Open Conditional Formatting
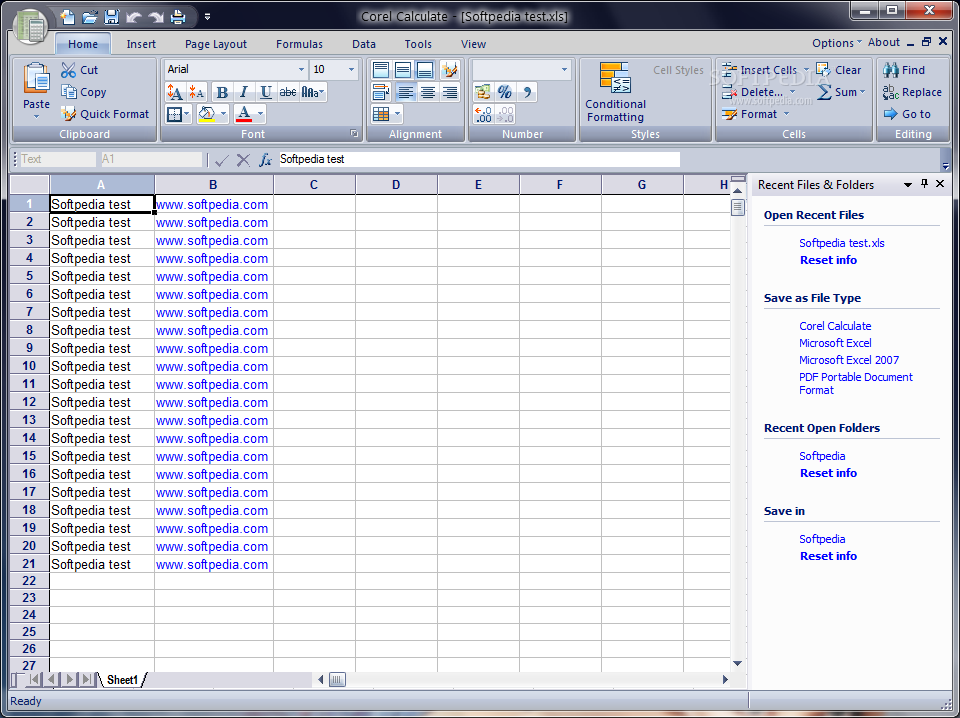Image resolution: width=960 pixels, height=718 pixels. click(615, 92)
